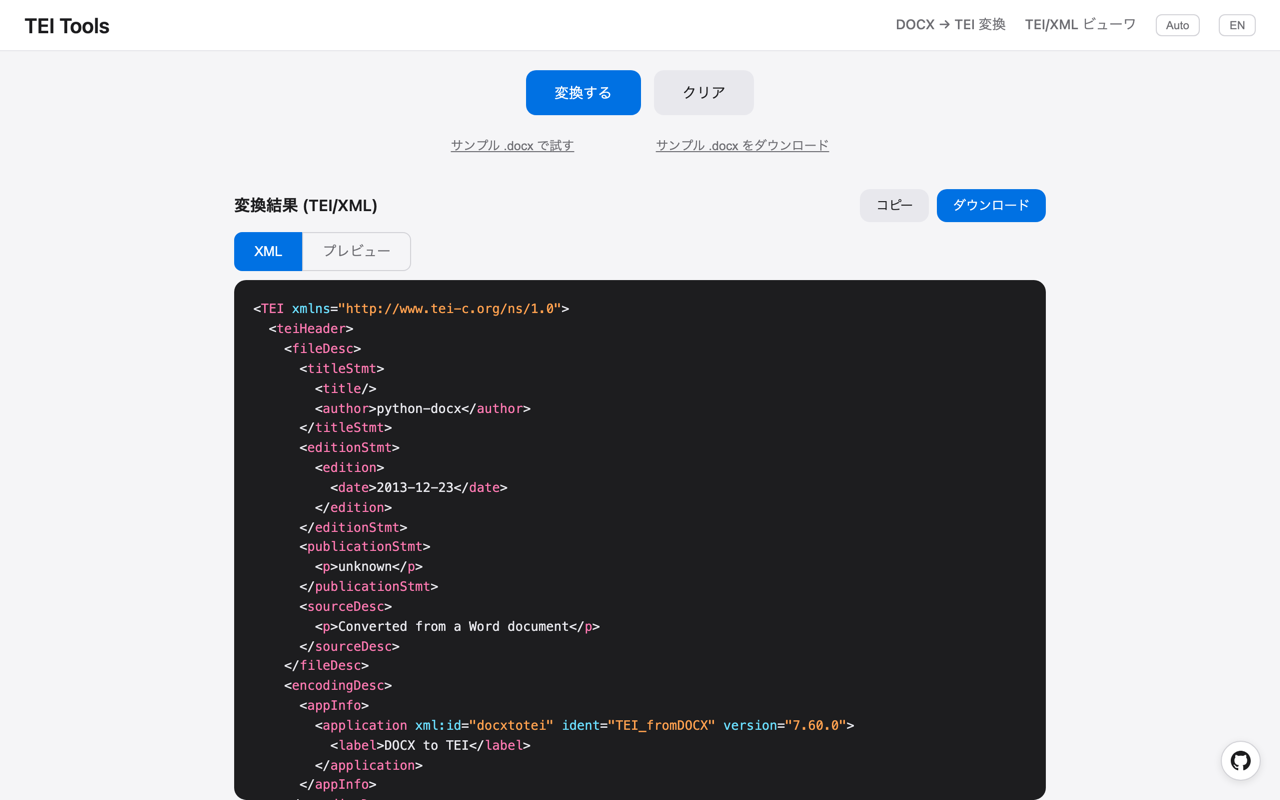Click the opening appInfo tag line
The image size is (1280, 800).
tap(334, 706)
